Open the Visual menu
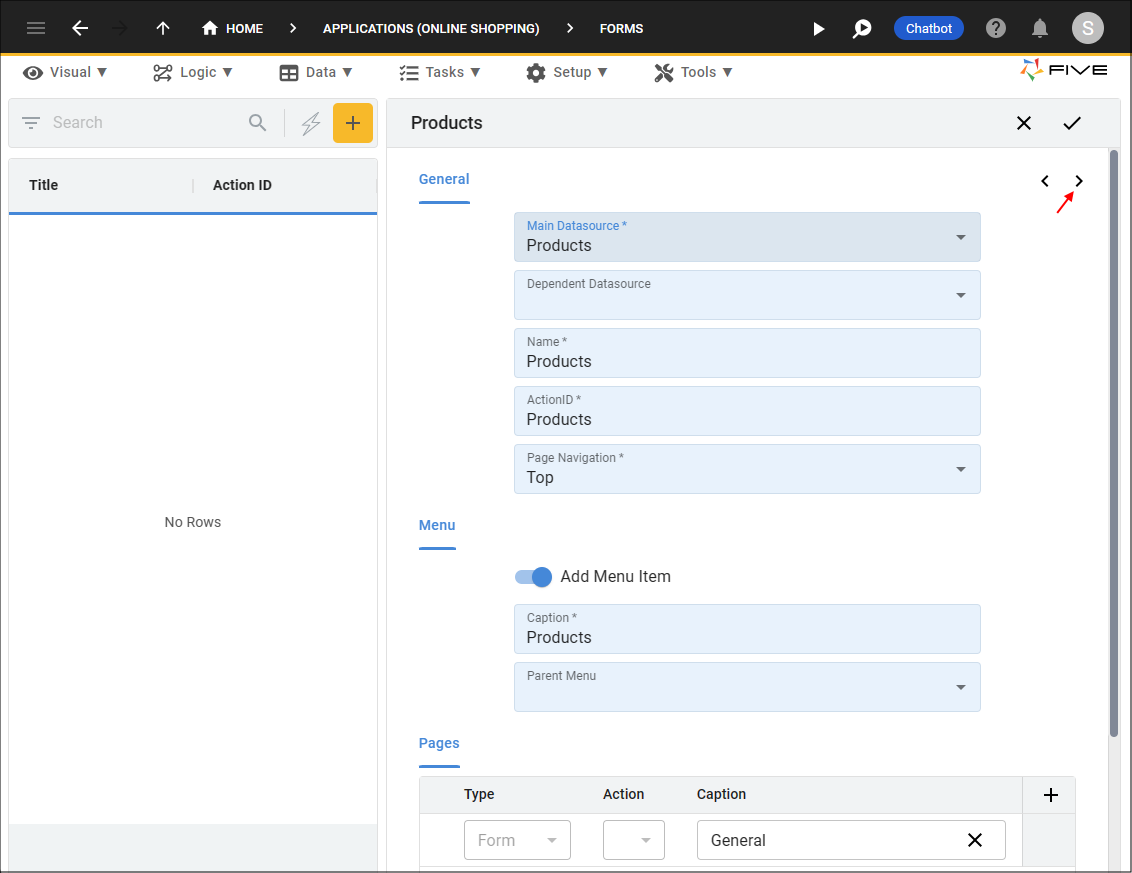Viewport: 1132px width, 873px height. (65, 72)
